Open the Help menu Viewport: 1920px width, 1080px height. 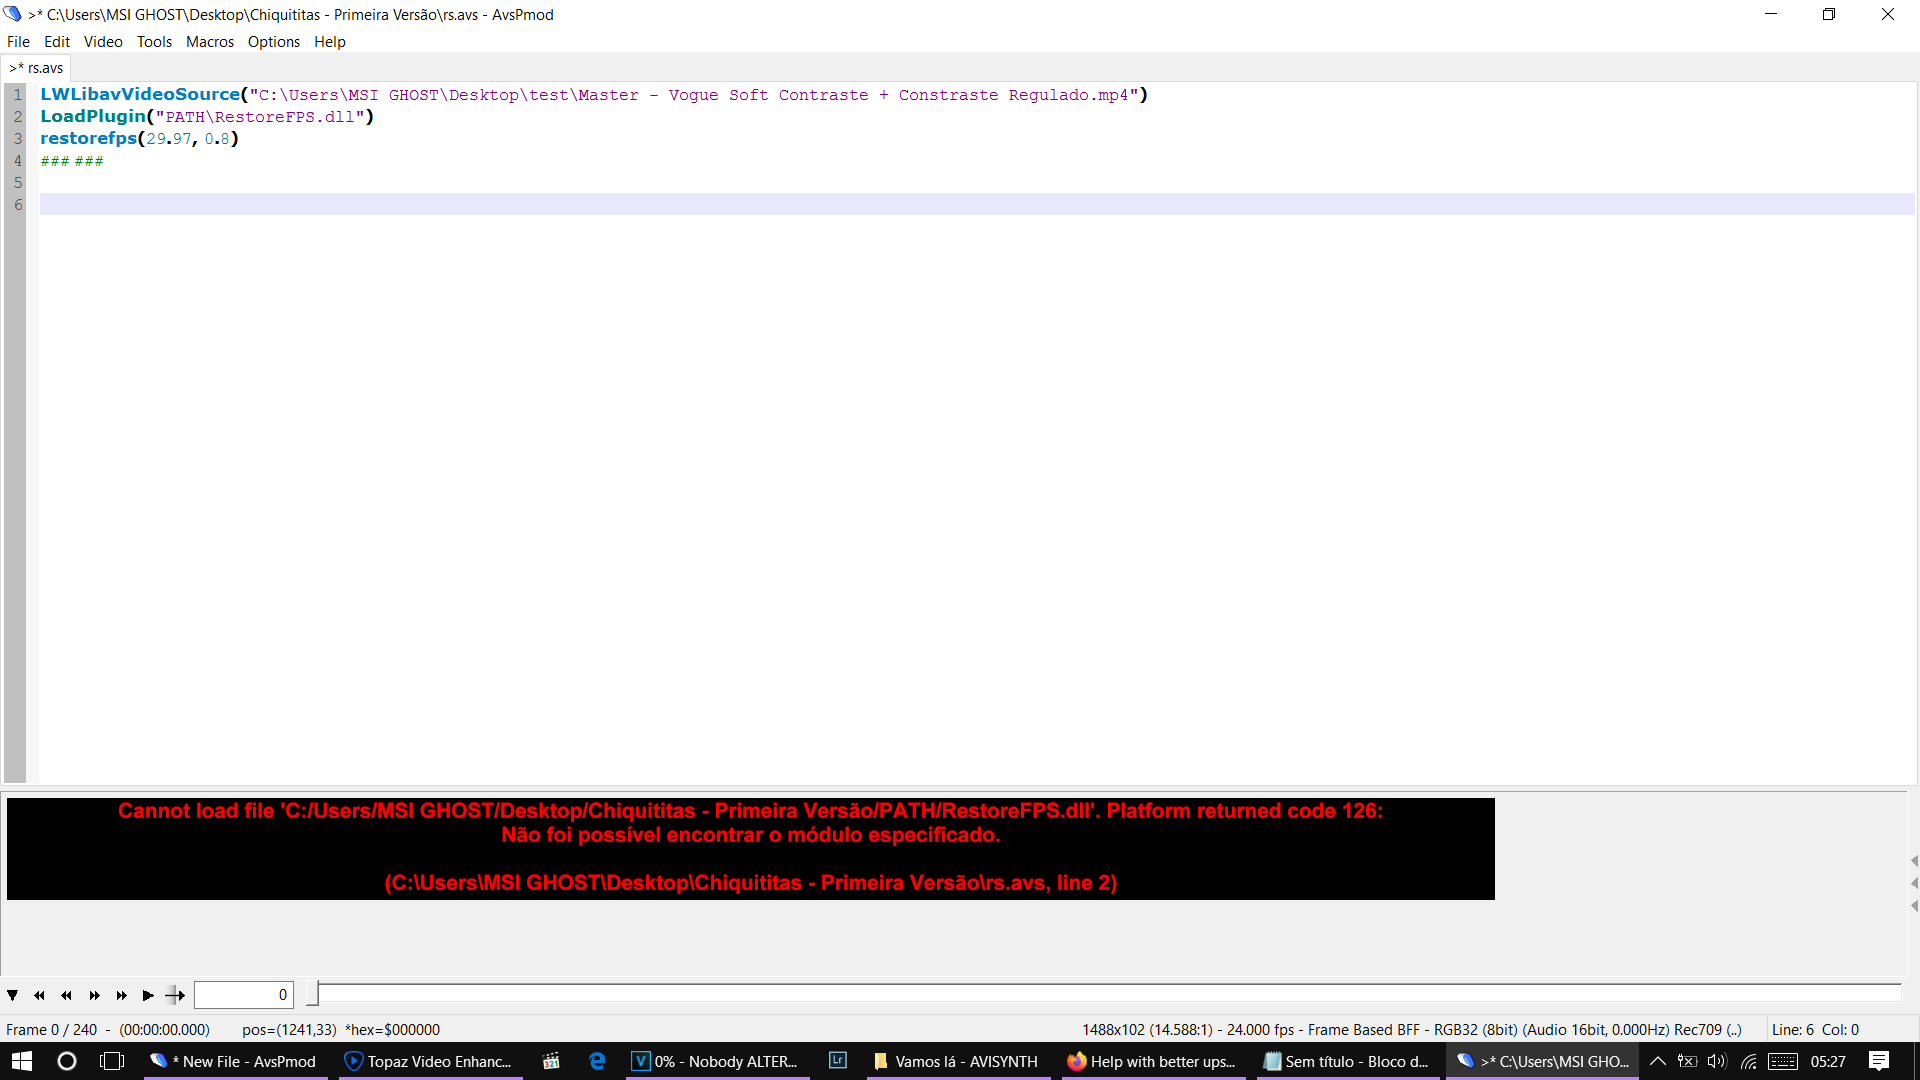coord(330,42)
